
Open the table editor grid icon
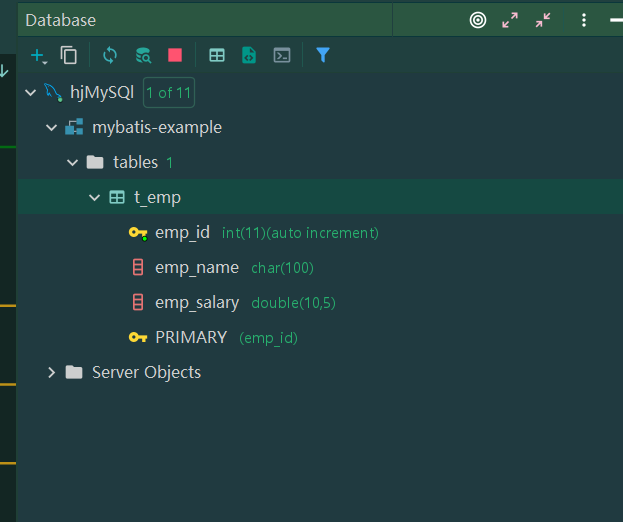coord(217,55)
